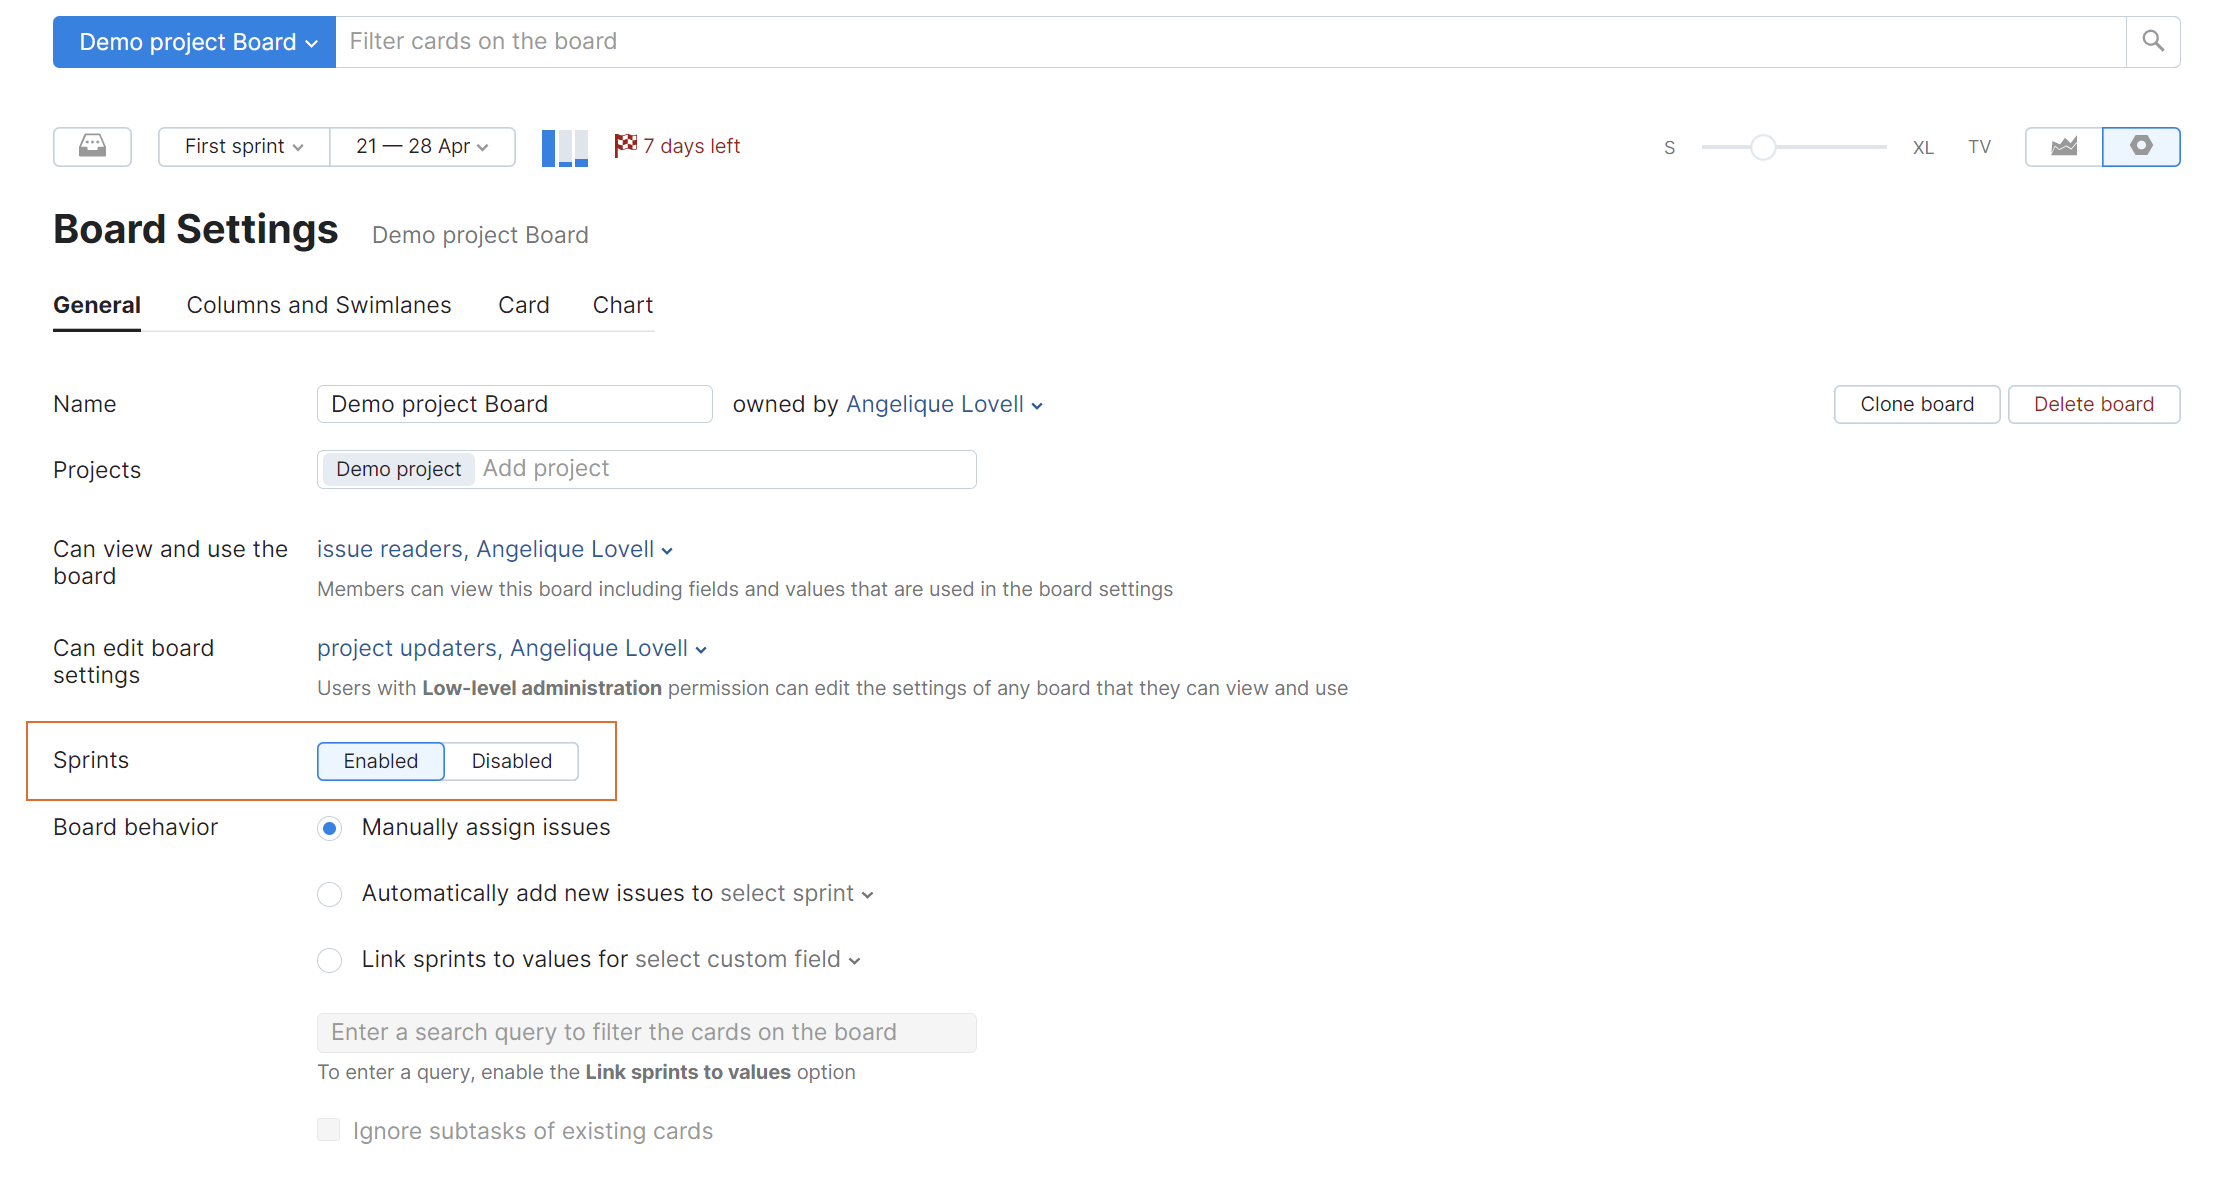This screenshot has width=2233, height=1179.
Task: Click the Clone board button
Action: click(x=1916, y=404)
